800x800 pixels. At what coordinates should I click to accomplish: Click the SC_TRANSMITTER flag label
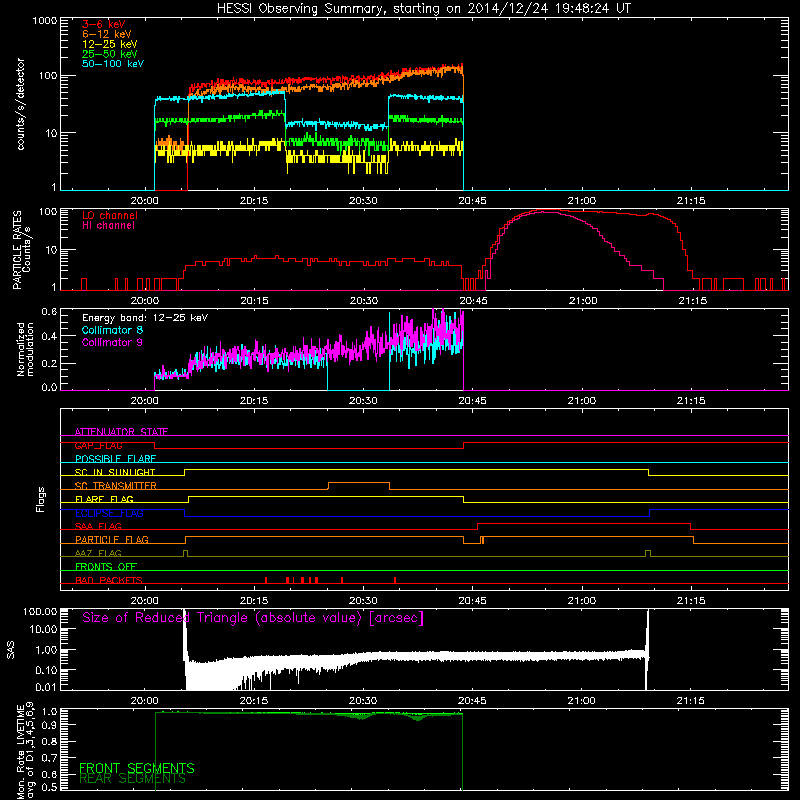[115, 485]
